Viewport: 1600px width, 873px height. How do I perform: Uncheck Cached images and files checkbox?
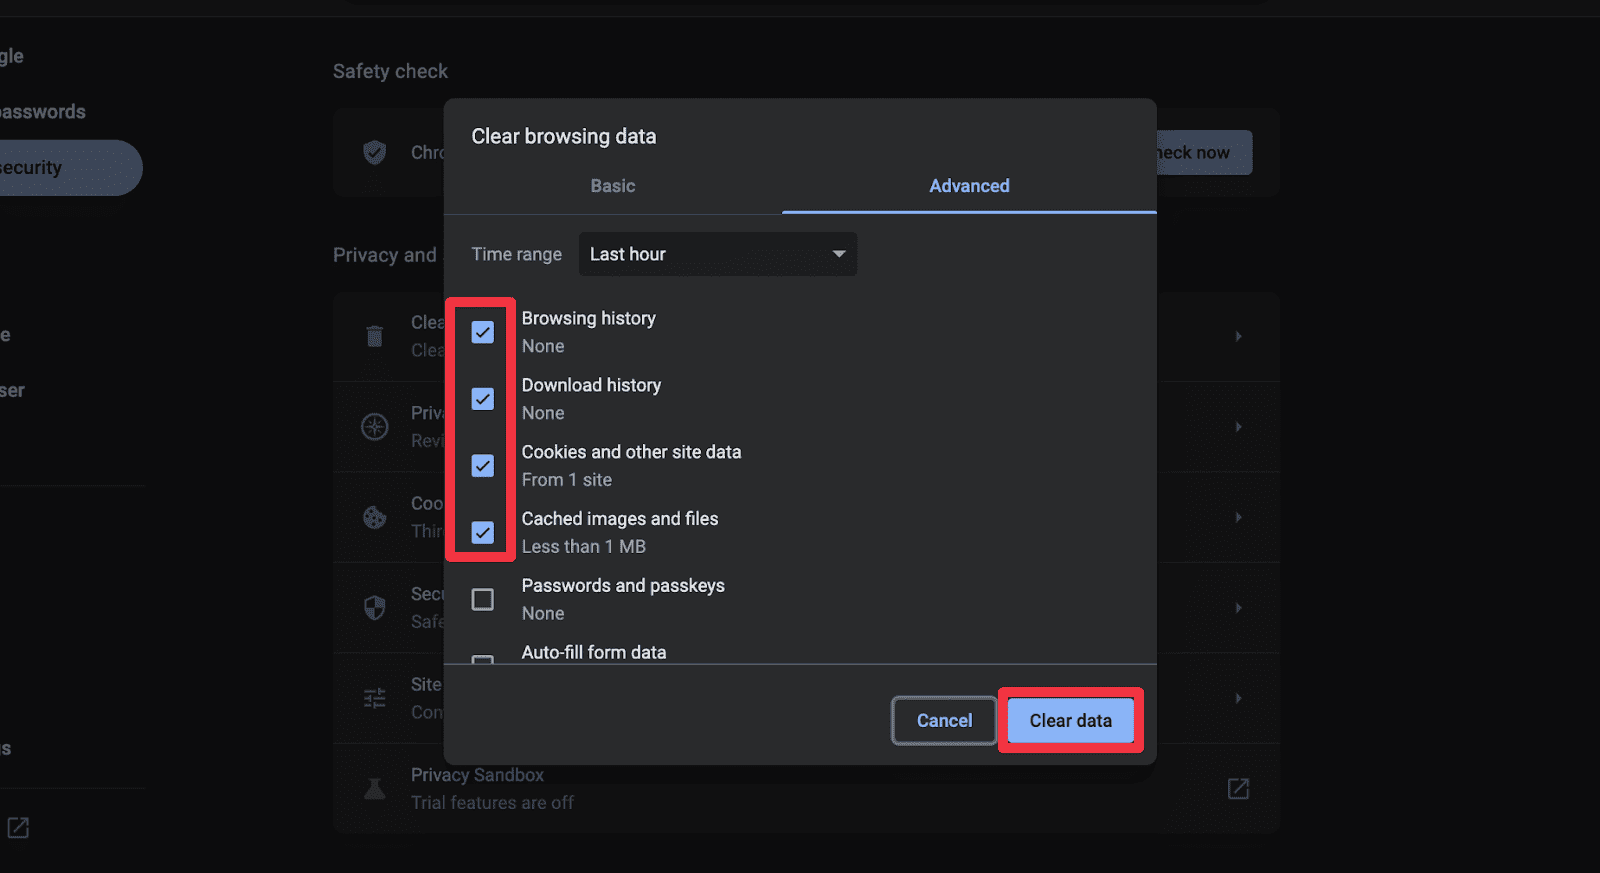pyautogui.click(x=483, y=533)
